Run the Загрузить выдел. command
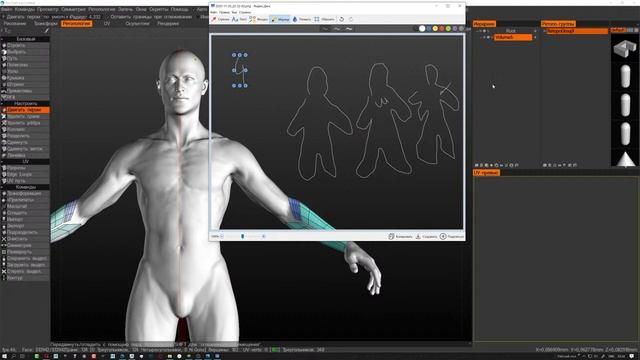This screenshot has width=640, height=360. coord(25,265)
